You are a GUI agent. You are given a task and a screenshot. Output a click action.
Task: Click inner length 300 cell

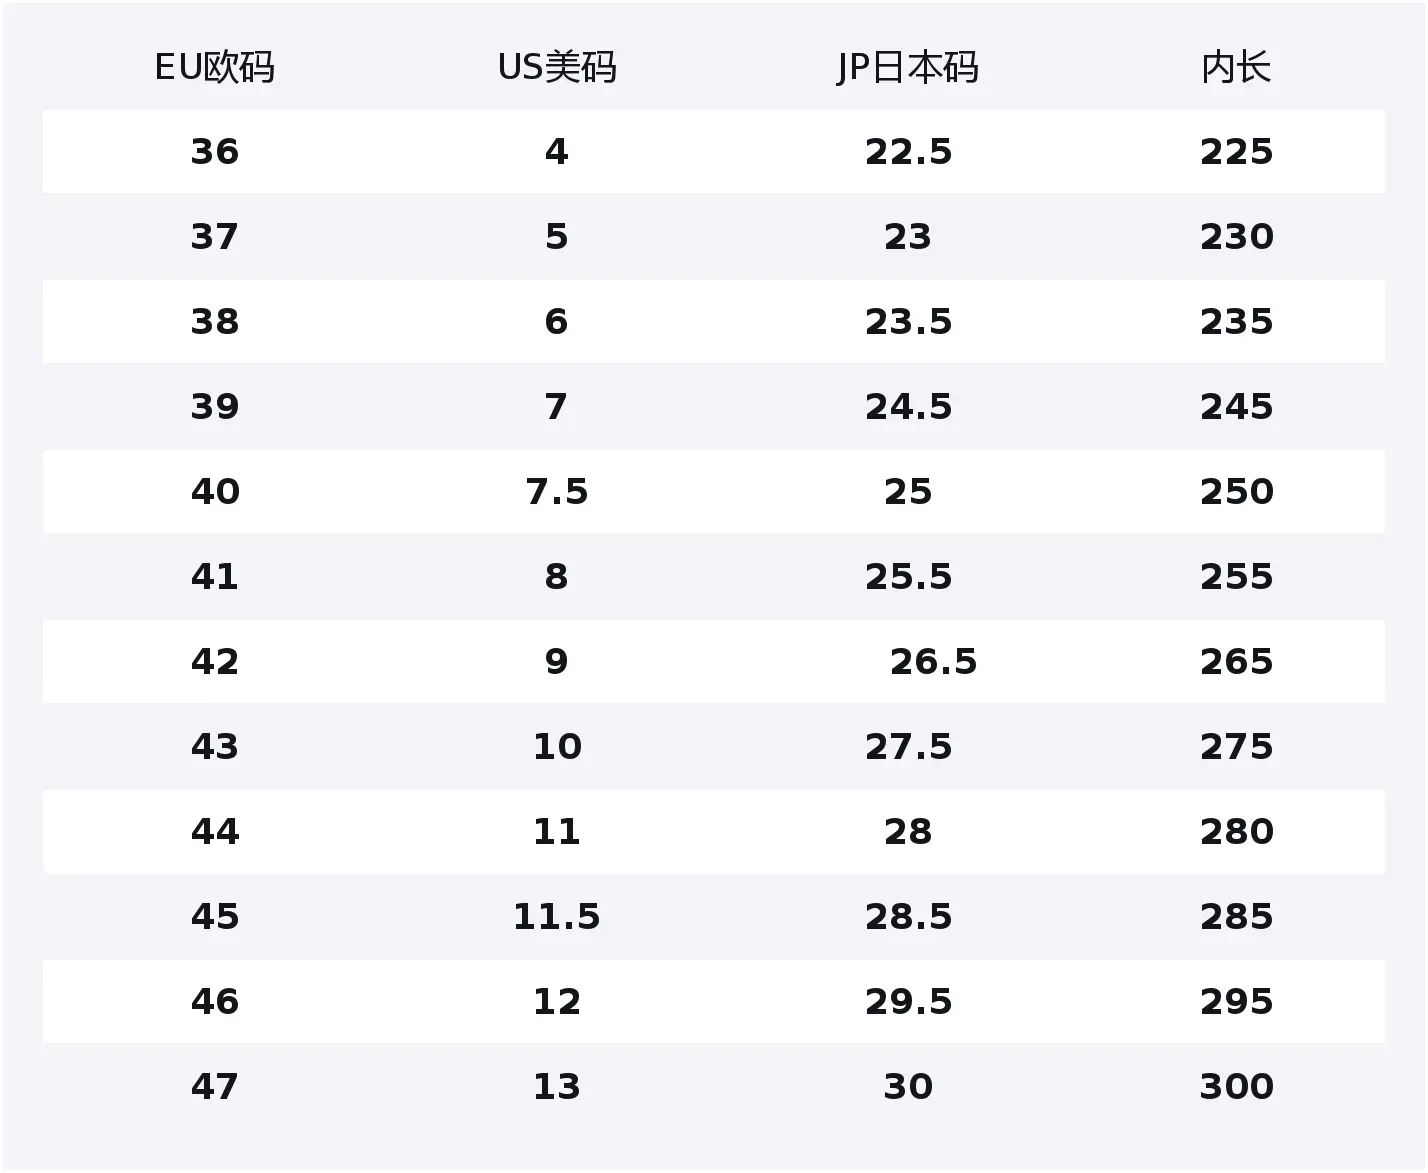point(1237,1087)
